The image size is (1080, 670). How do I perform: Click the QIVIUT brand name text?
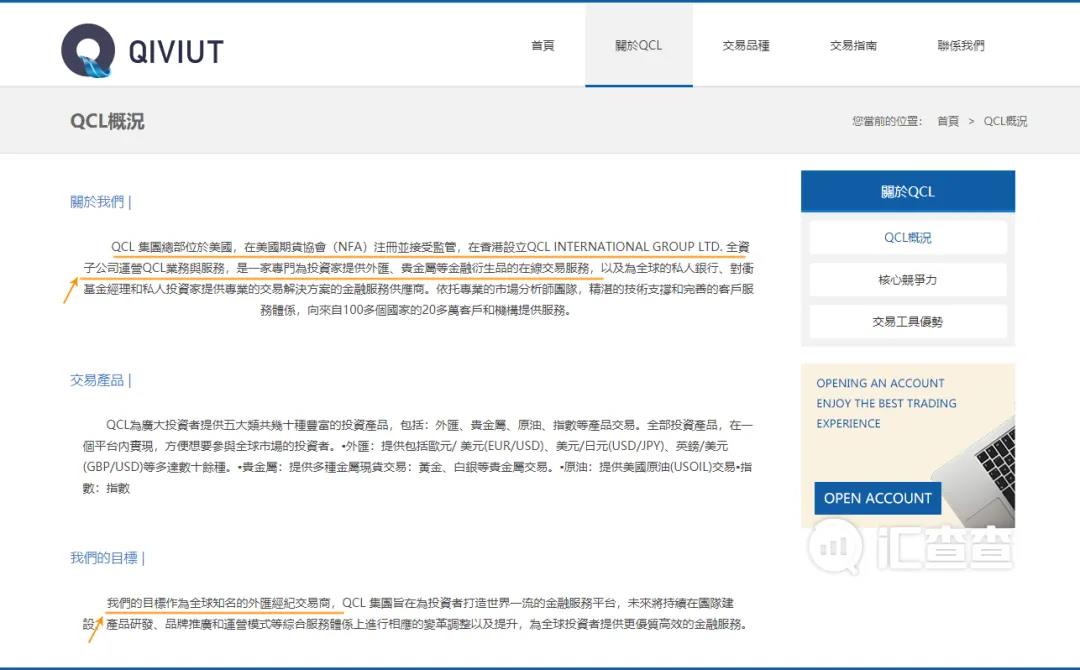coord(176,52)
